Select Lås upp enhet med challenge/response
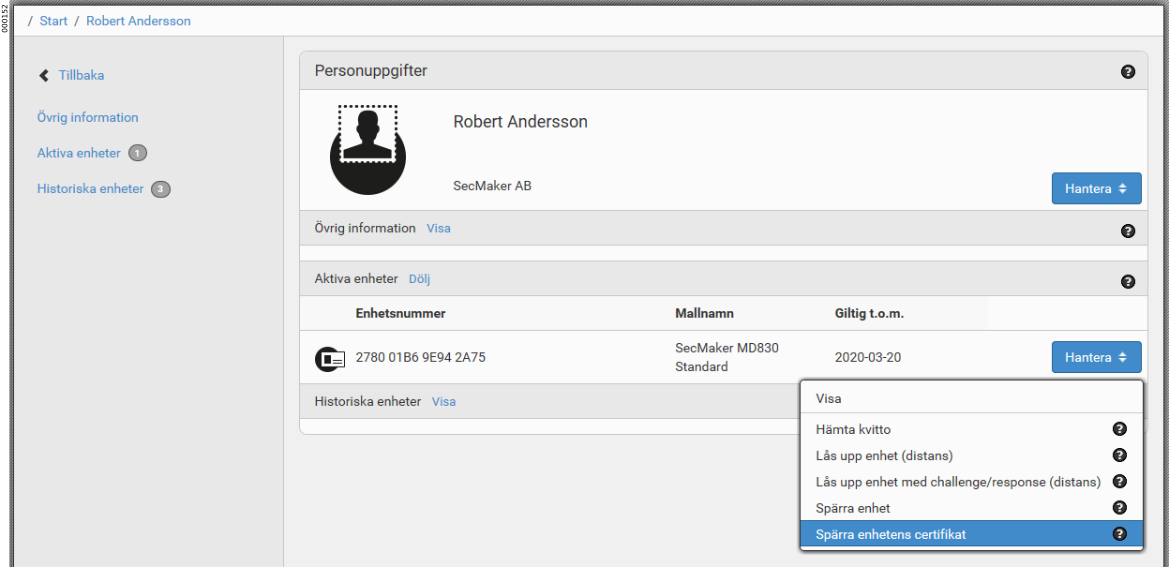 pos(957,482)
